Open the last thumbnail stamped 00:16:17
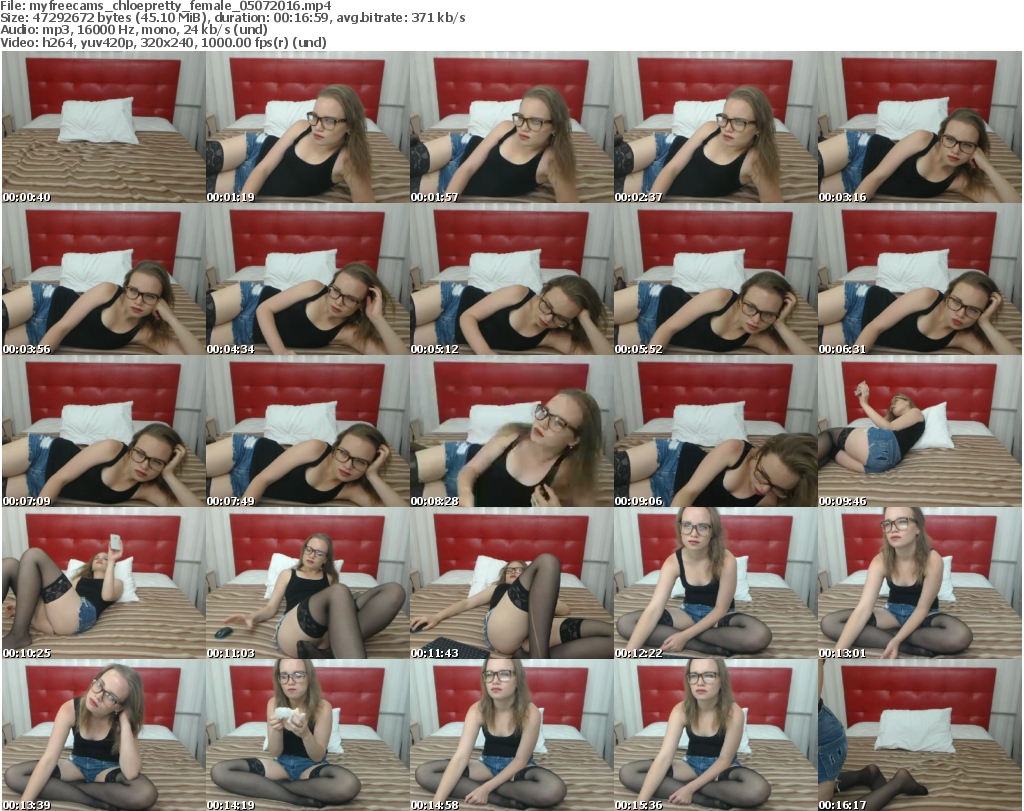Image resolution: width=1024 pixels, height=811 pixels. (919, 735)
